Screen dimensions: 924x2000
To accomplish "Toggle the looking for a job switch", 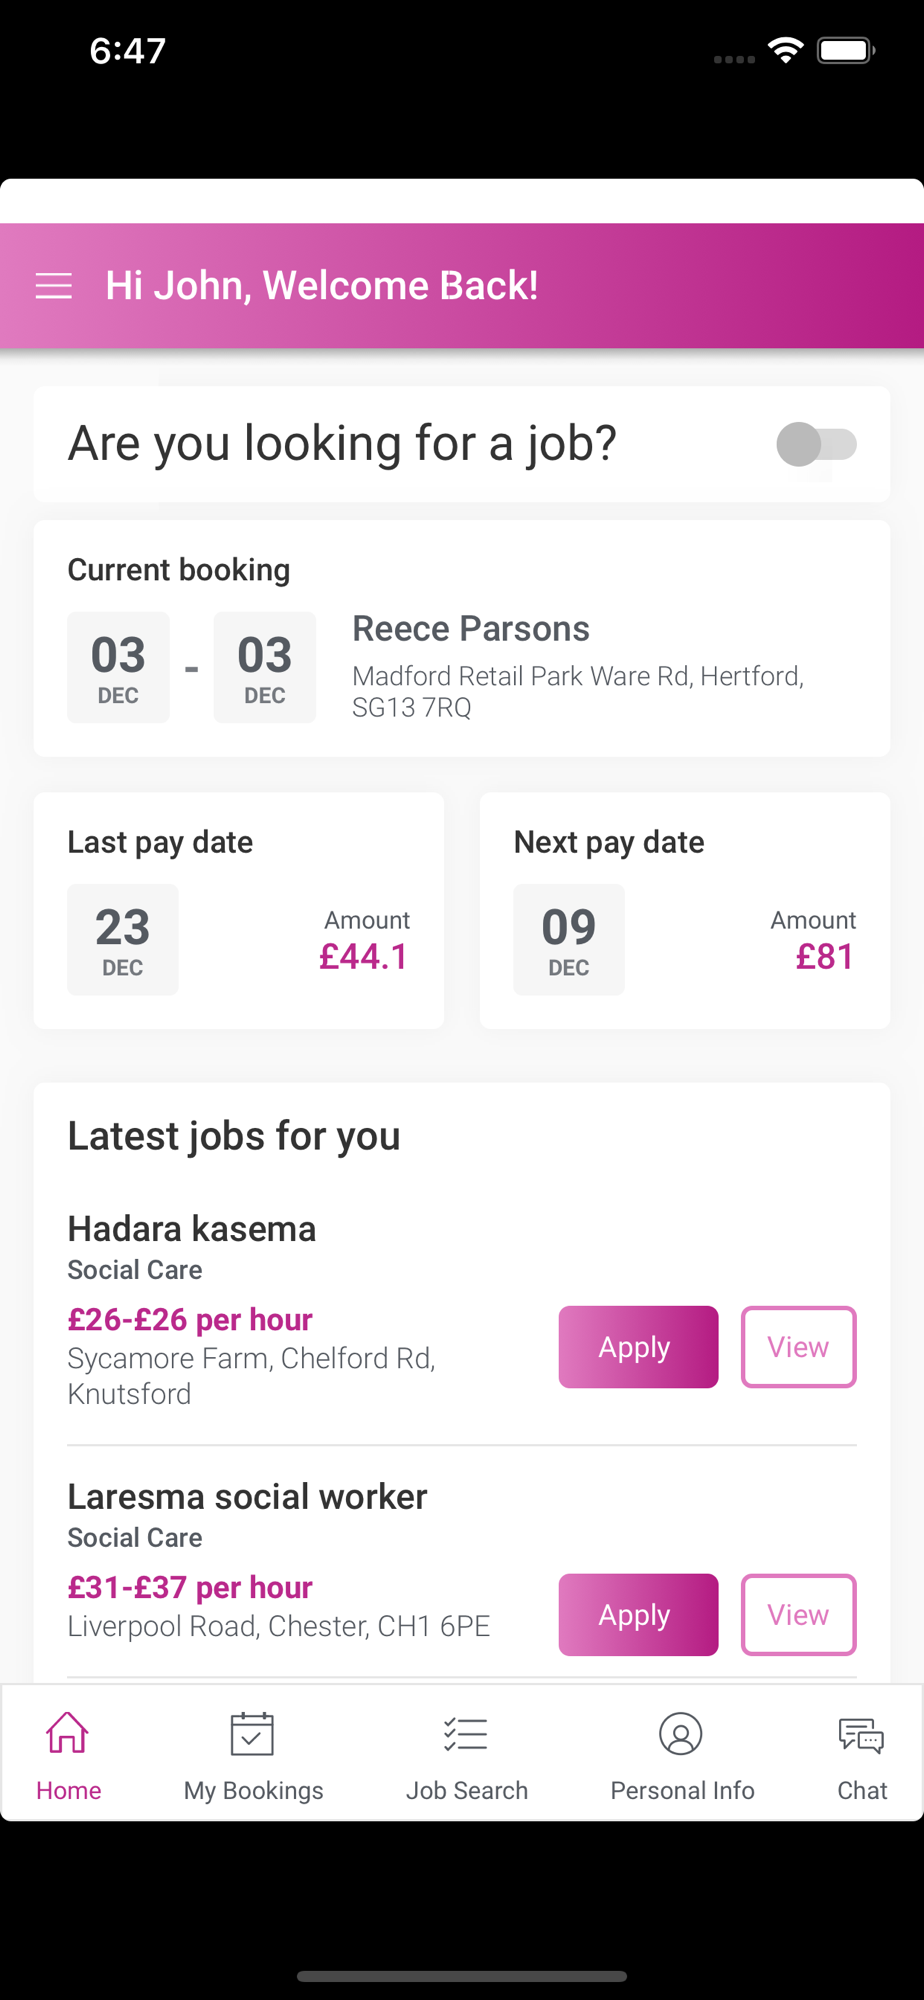I will pyautogui.click(x=817, y=444).
